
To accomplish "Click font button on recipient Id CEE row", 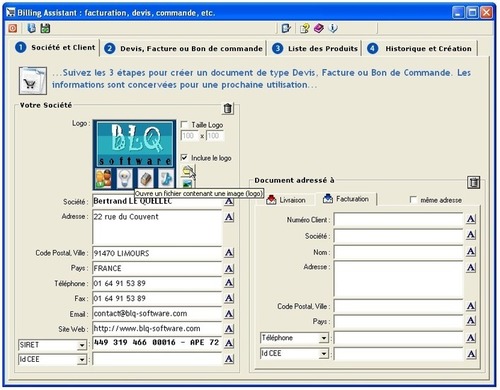I will tap(471, 354).
